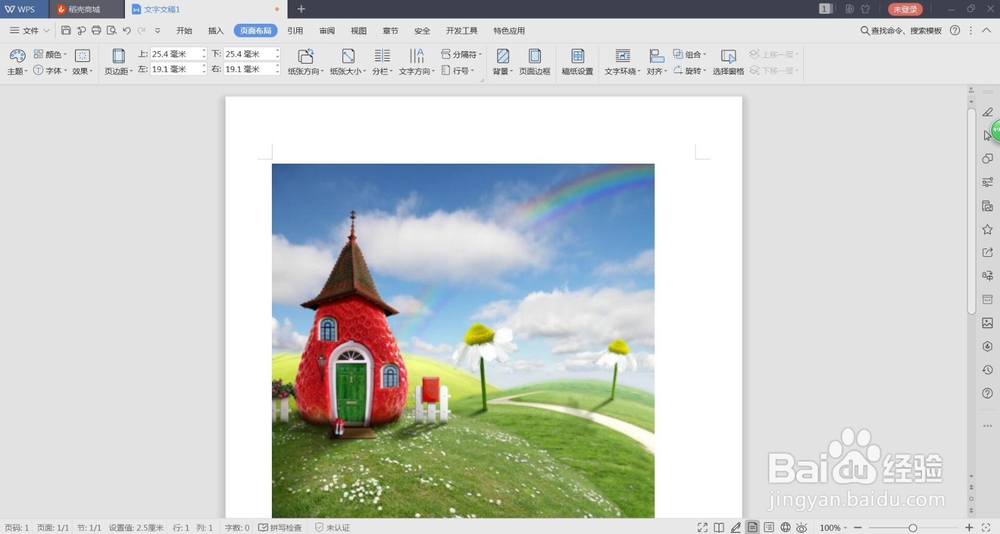This screenshot has height=534, width=1000.
Task: Expand the quick access toolbar customize arrow
Action: (x=158, y=31)
